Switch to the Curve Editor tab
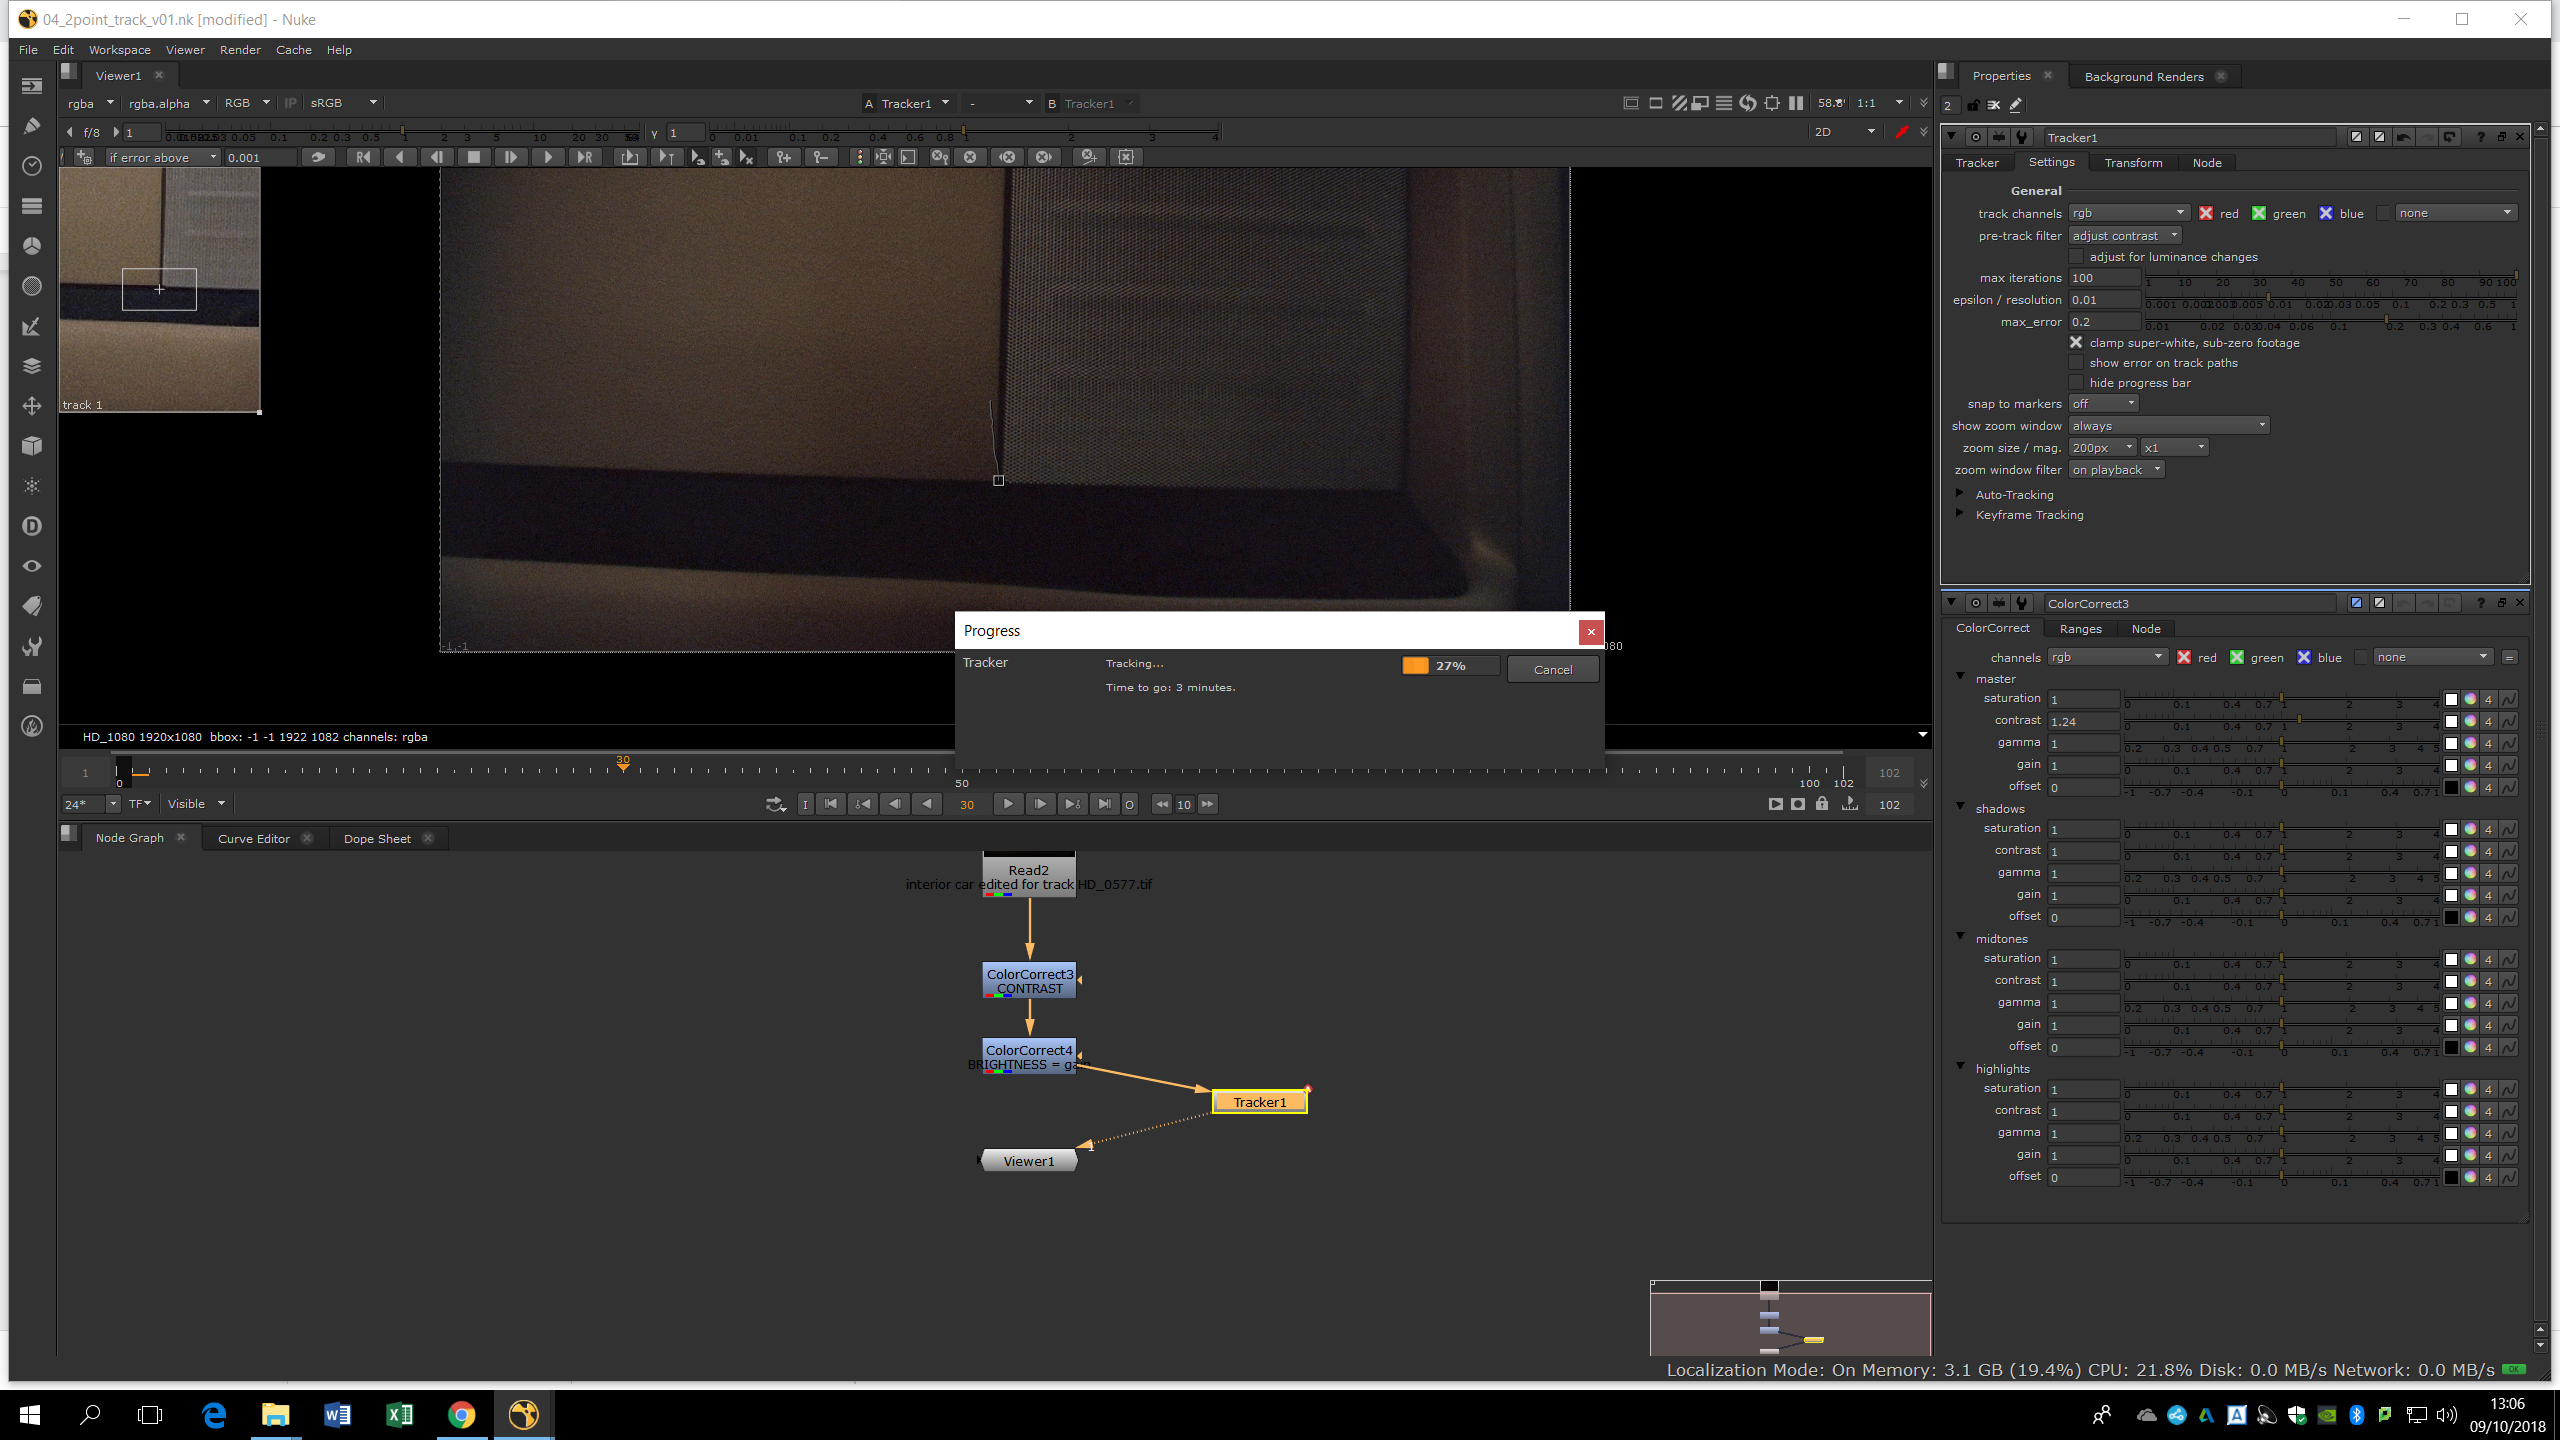Viewport: 2560px width, 1440px height. point(254,839)
